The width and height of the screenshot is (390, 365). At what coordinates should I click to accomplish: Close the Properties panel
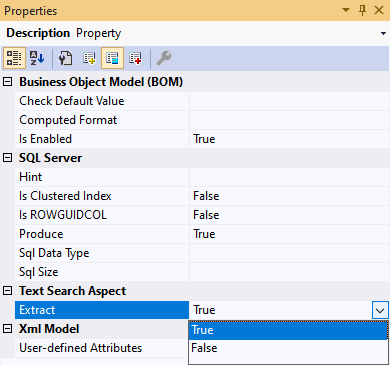[379, 10]
